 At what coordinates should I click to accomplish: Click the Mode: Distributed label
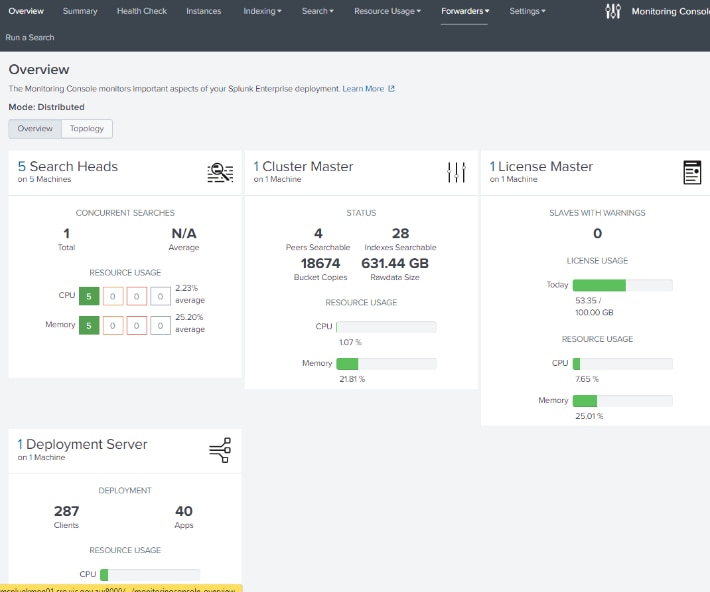click(47, 107)
